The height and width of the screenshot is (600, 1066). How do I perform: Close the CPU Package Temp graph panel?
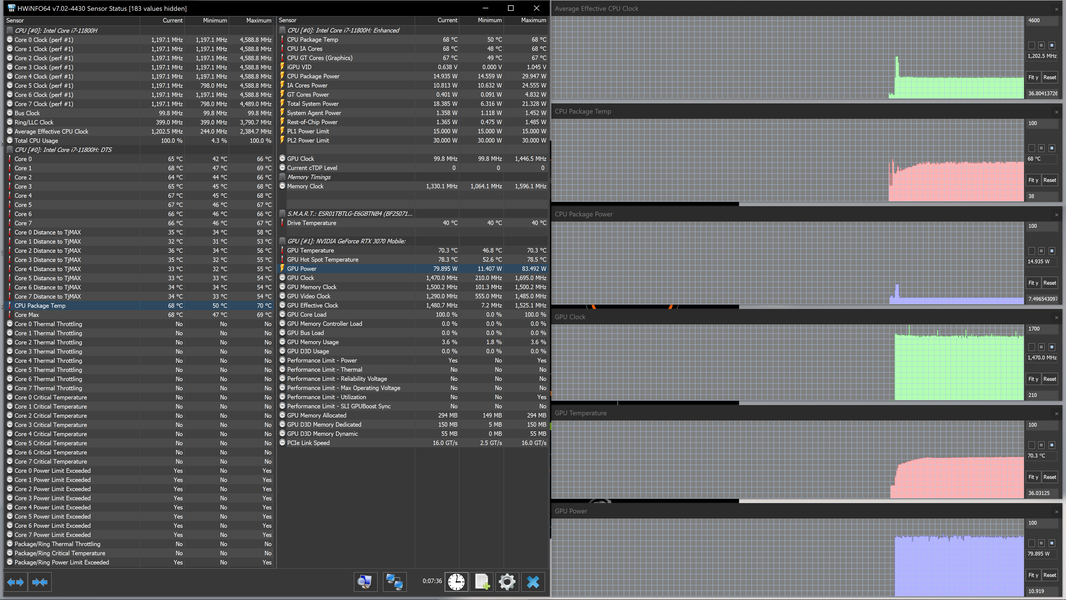point(1056,111)
